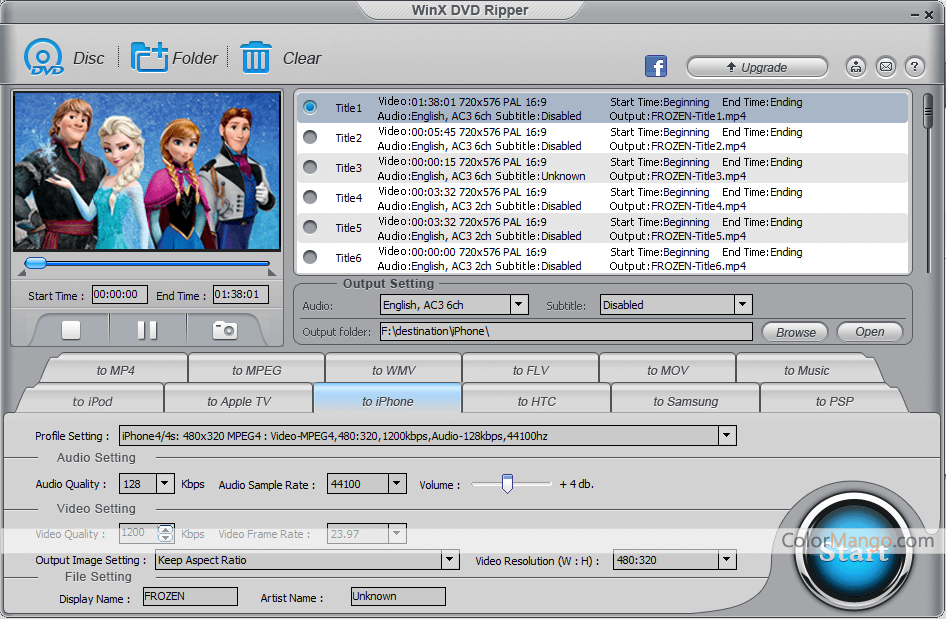Start ripping with the Start button
946x619 pixels.
[x=854, y=550]
